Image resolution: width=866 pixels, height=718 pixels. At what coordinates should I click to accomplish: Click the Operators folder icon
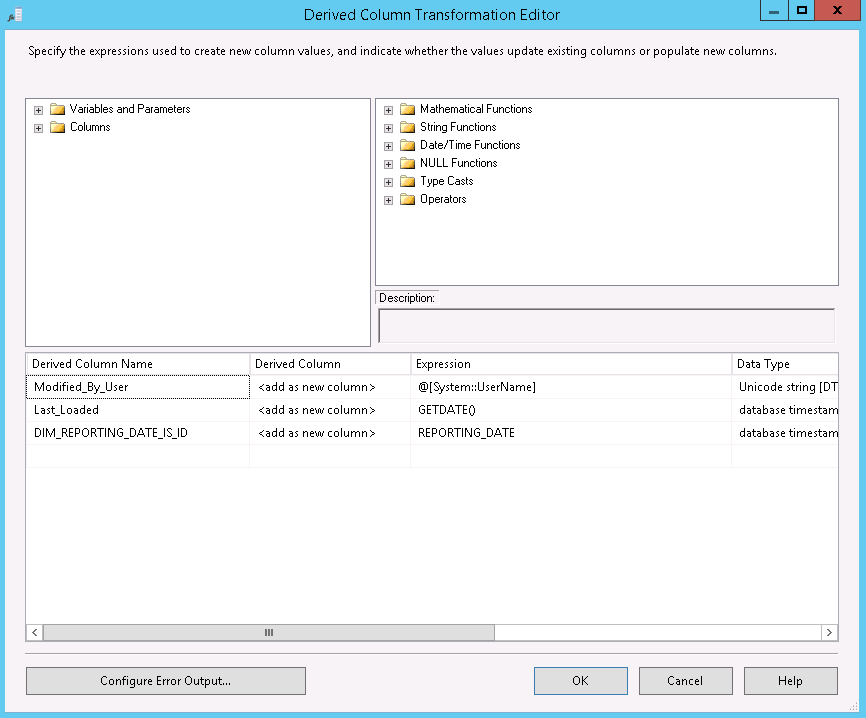(x=407, y=199)
